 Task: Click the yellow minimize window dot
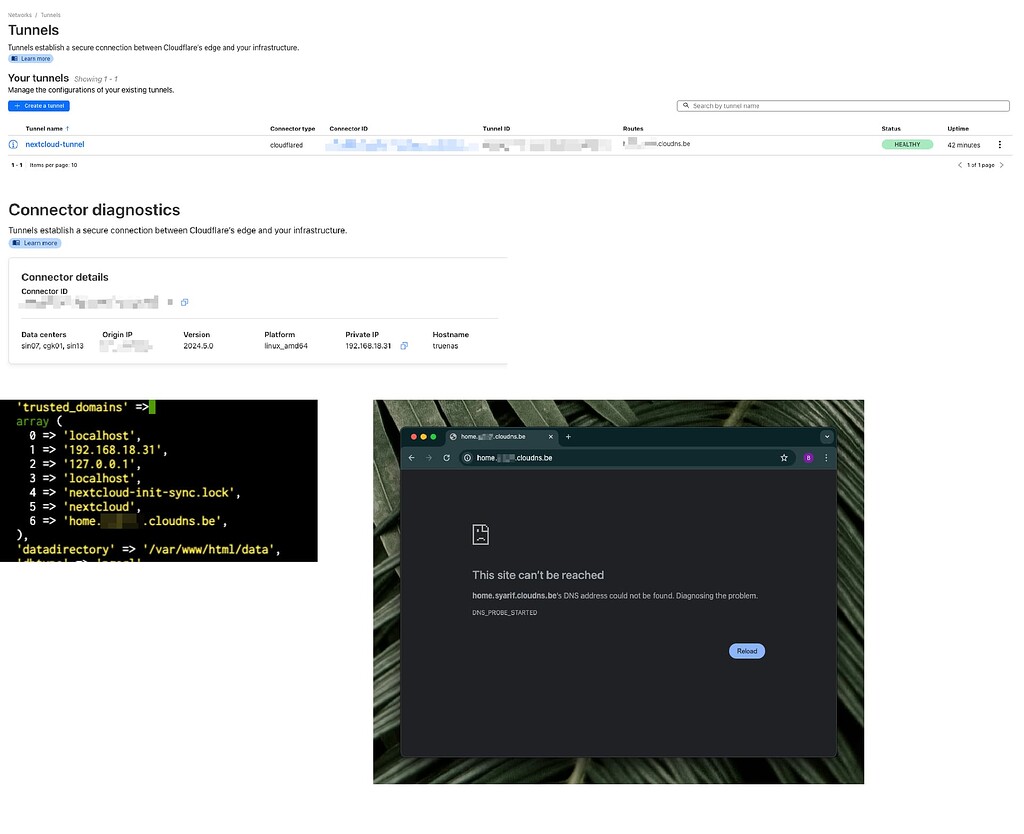[x=423, y=437]
